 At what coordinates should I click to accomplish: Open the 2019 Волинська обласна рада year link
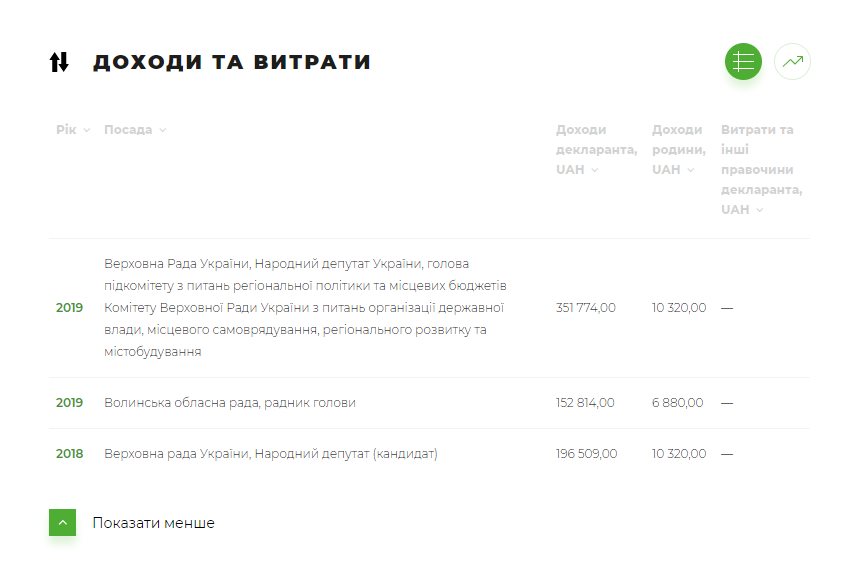pos(70,403)
